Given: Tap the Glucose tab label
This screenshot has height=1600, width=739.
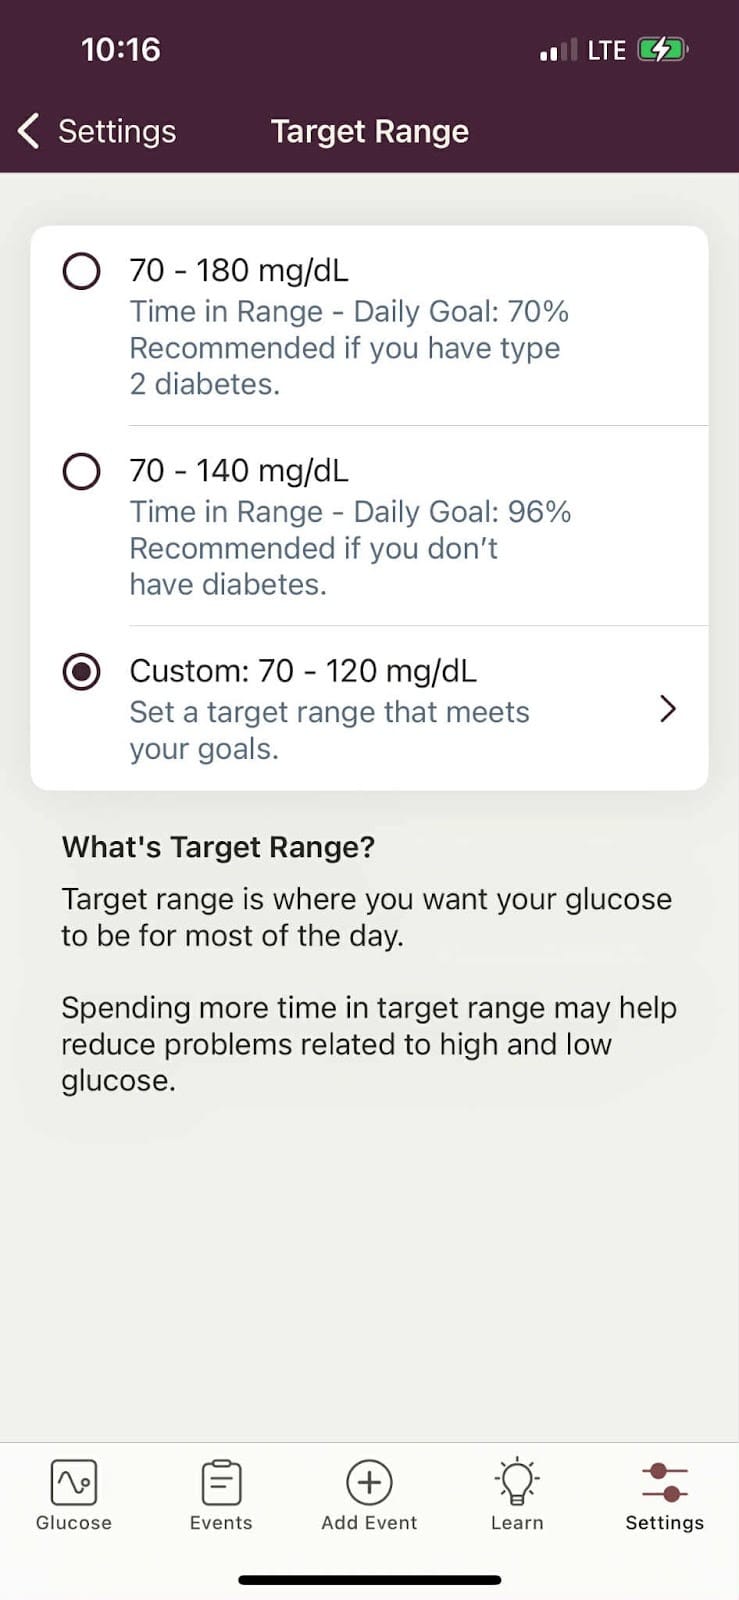Looking at the screenshot, I should [x=73, y=1523].
